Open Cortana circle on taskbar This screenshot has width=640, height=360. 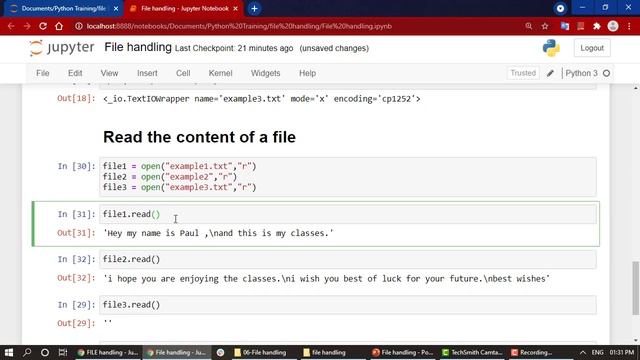tap(45, 352)
